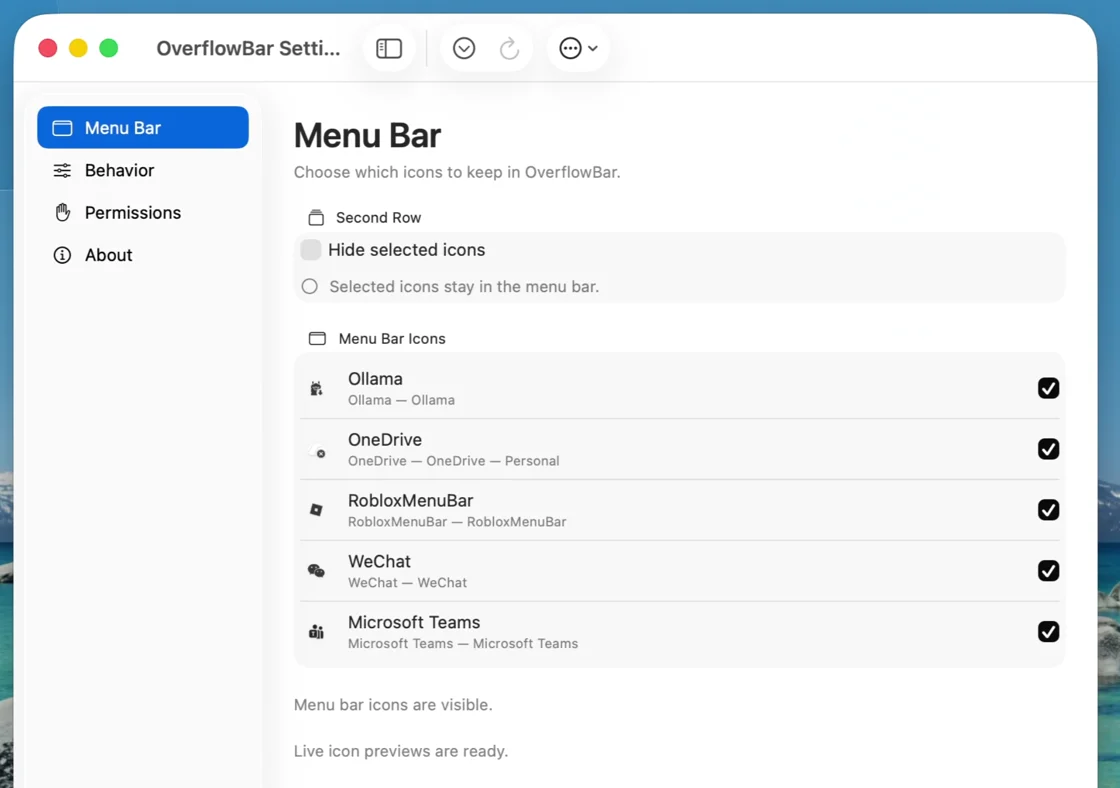
Task: Click the 'WeChat — WeChat' subtitle
Action: (x=407, y=582)
